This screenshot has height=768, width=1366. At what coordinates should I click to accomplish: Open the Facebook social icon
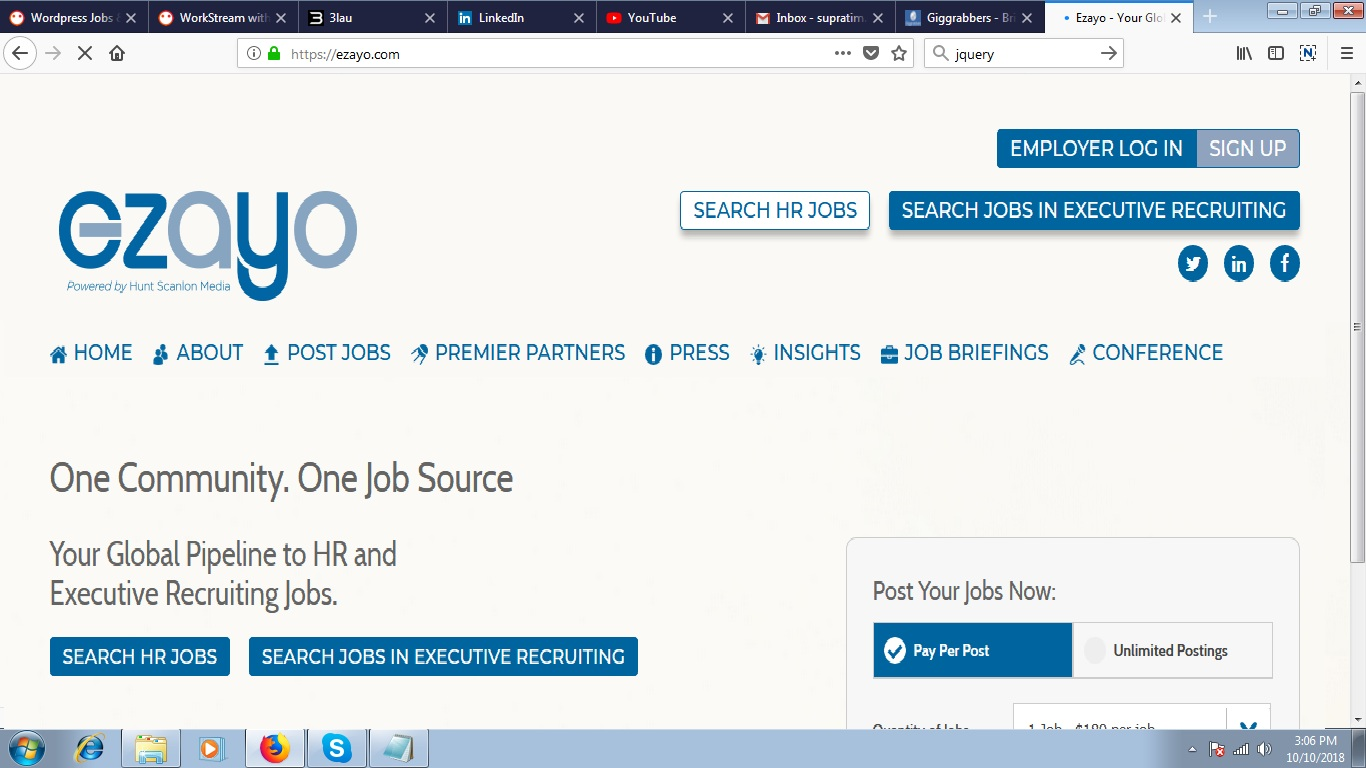click(1285, 264)
